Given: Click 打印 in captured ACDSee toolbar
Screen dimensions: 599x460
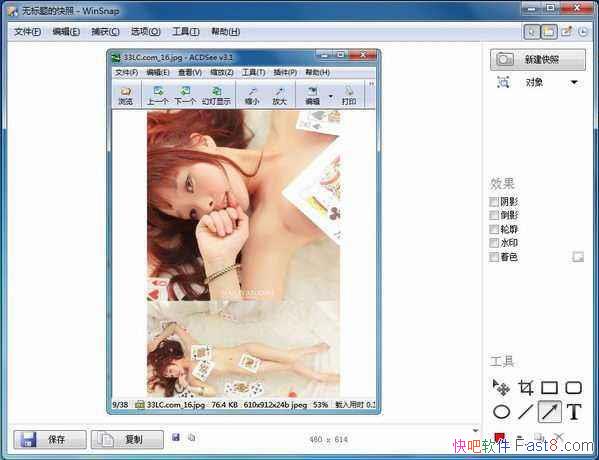Looking at the screenshot, I should [x=349, y=96].
